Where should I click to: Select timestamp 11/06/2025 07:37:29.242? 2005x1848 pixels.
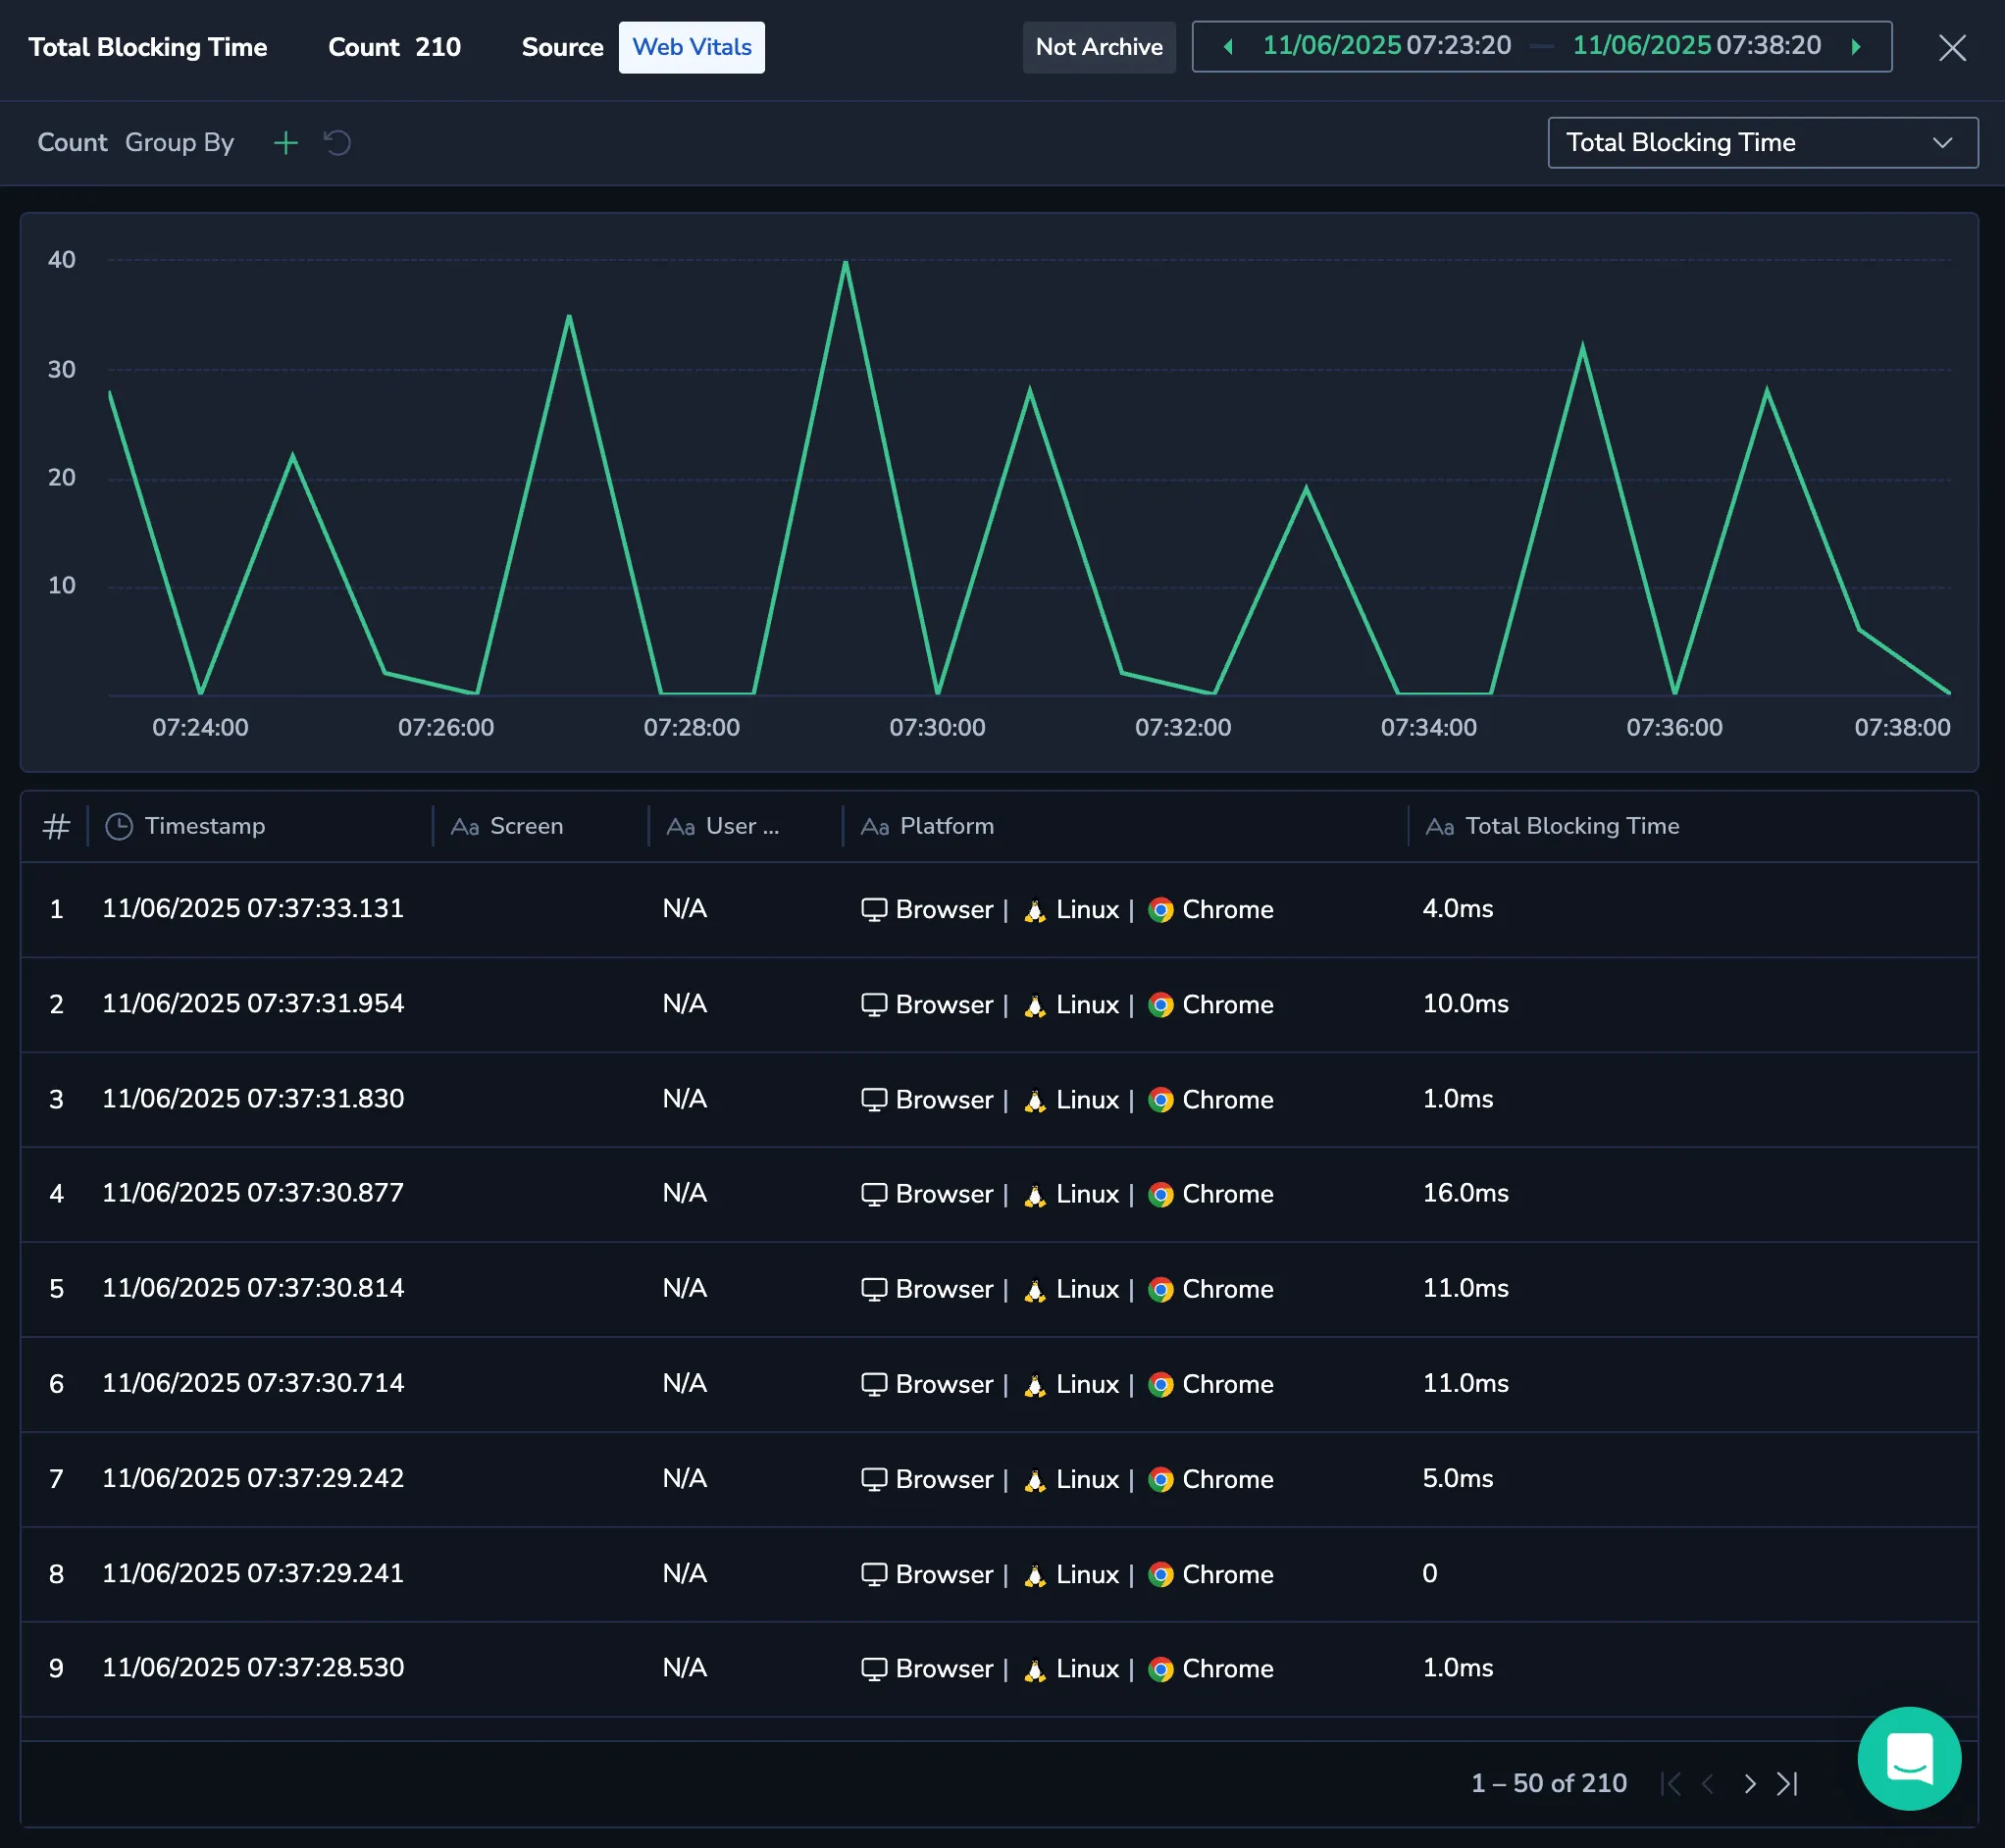253,1478
